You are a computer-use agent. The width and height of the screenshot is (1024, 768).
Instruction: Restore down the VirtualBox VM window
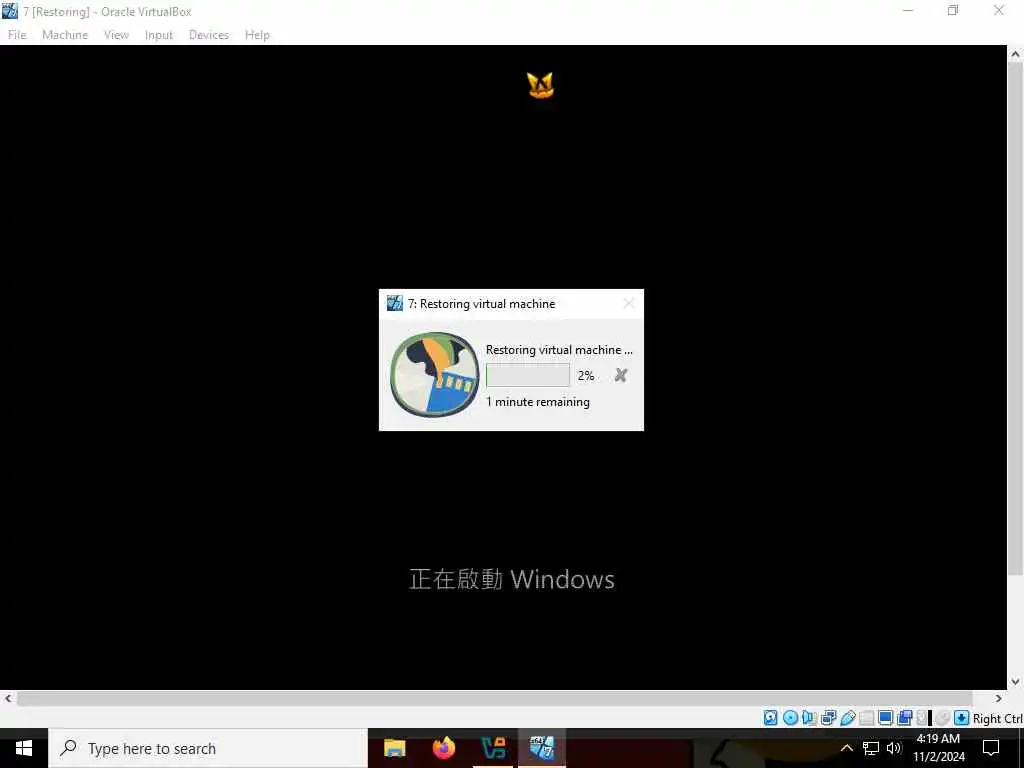coord(953,10)
